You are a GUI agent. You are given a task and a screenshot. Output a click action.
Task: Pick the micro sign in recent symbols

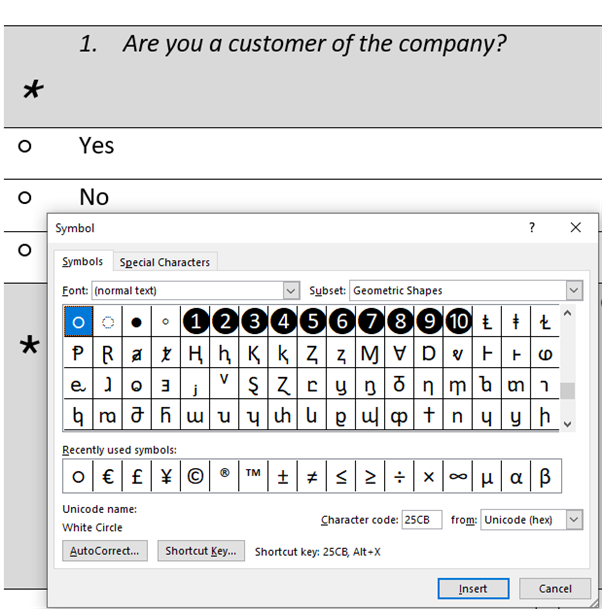click(x=487, y=476)
